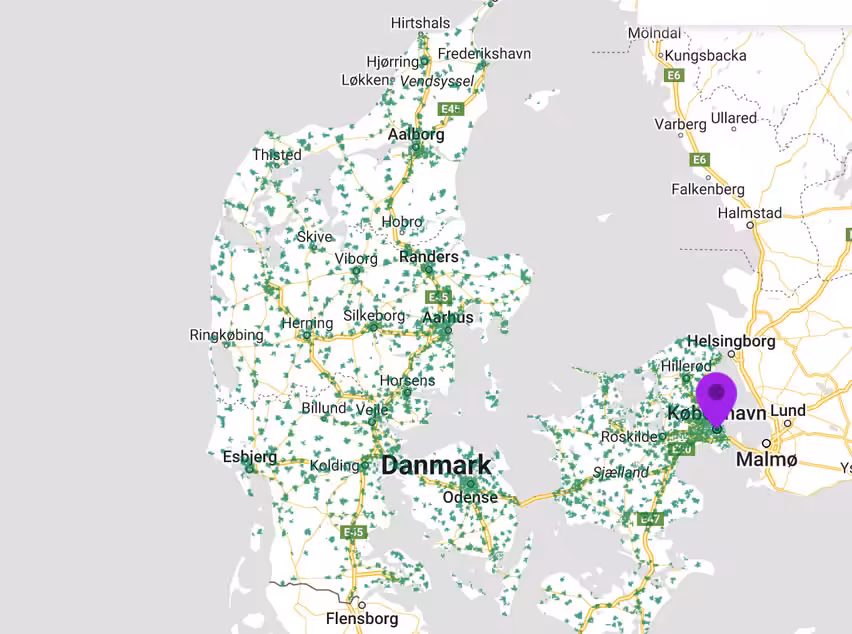The image size is (852, 634).
Task: Click the Malmö city label
Action: (765, 458)
